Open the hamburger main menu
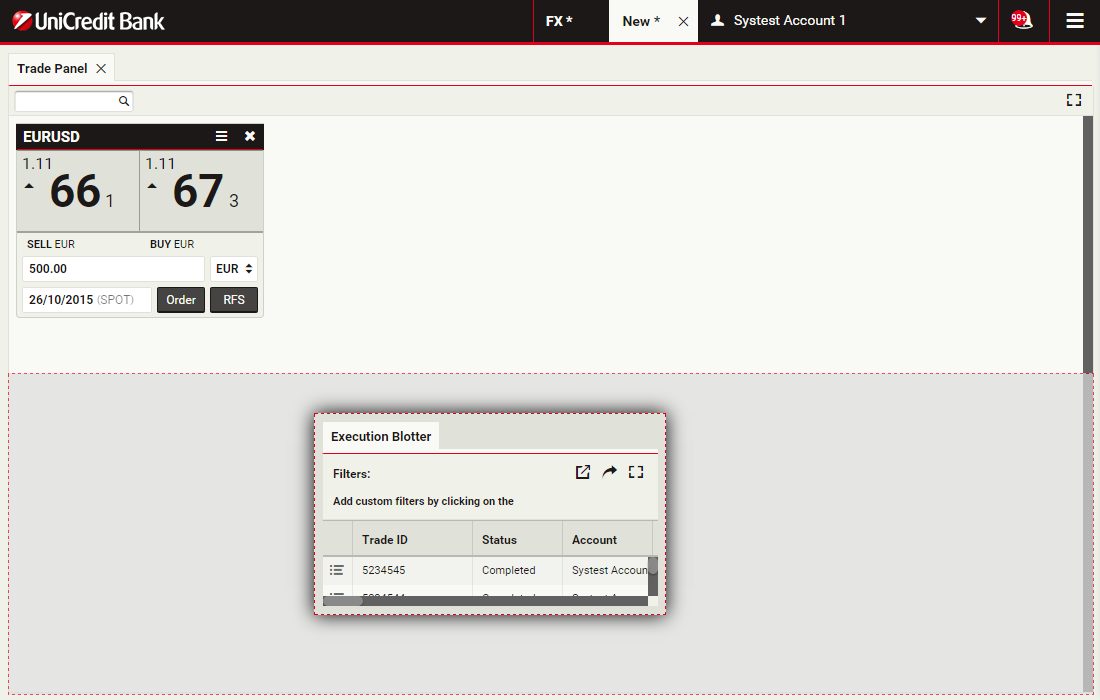Image resolution: width=1100 pixels, height=700 pixels. pyautogui.click(x=1075, y=21)
